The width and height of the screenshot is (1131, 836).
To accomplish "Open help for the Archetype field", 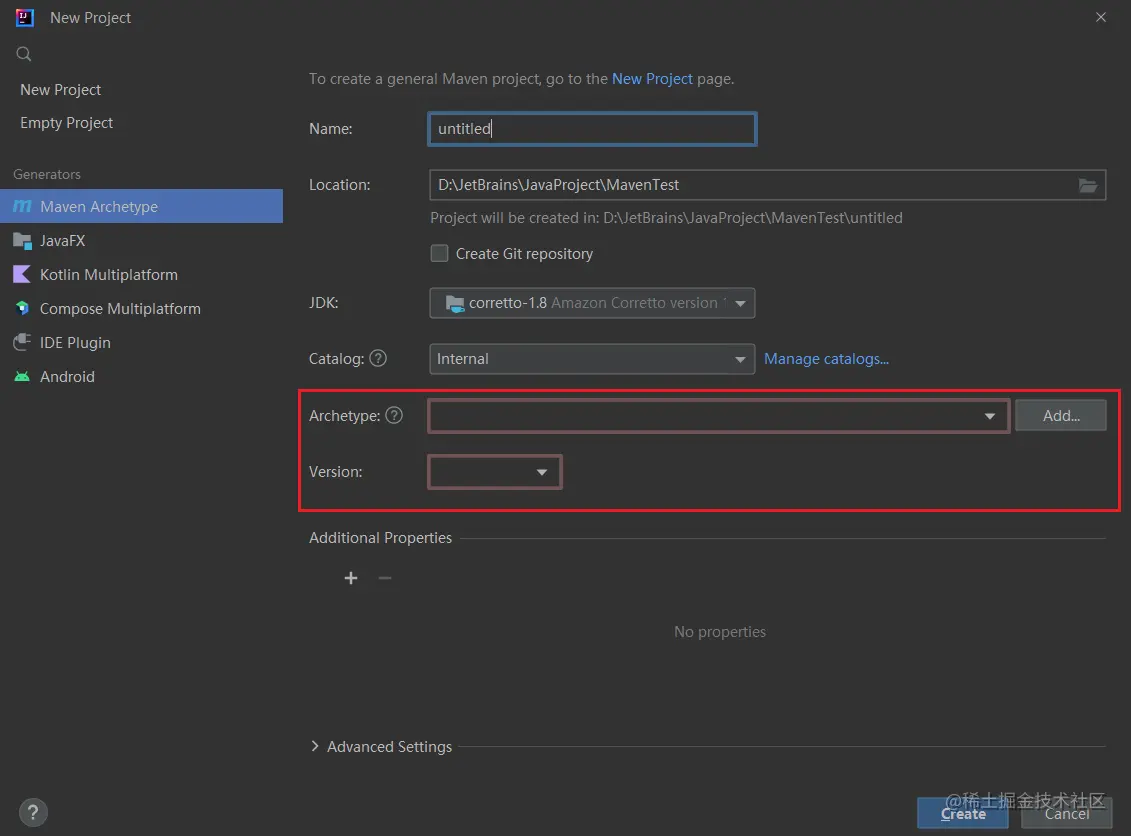I will pos(394,415).
